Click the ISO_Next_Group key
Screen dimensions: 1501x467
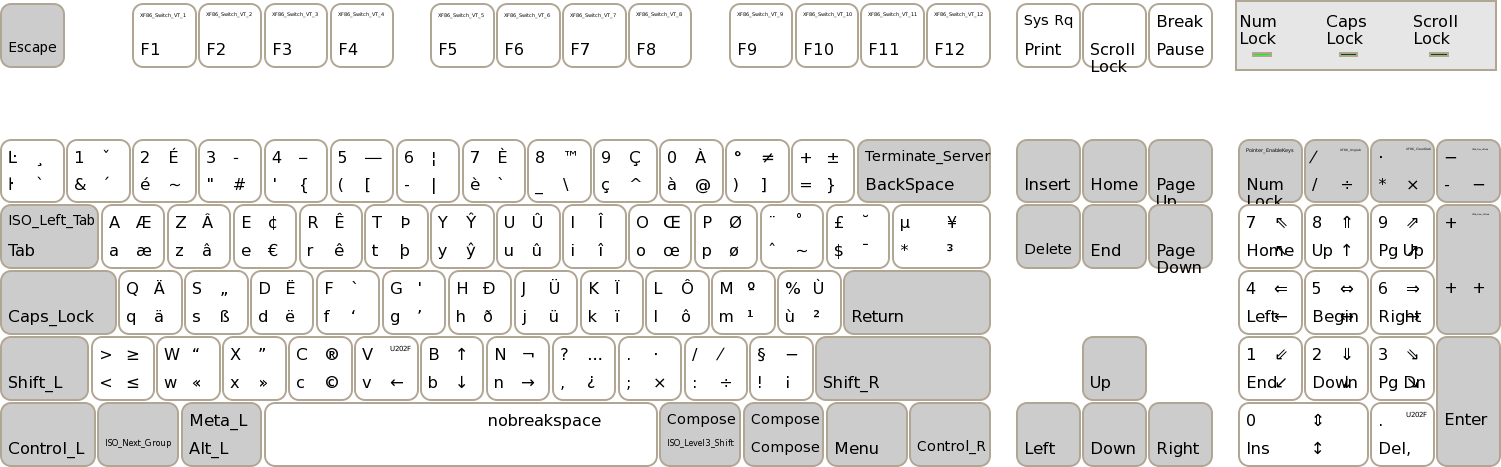[138, 434]
